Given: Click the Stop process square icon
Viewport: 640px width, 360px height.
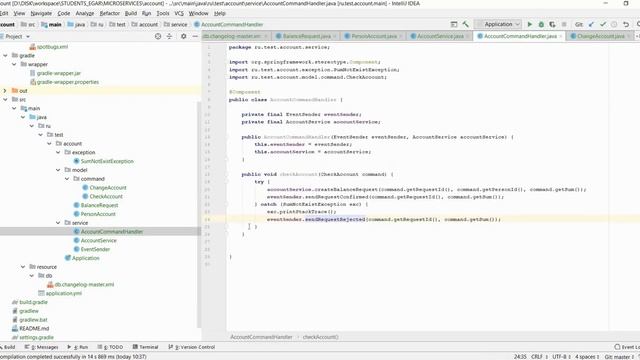Looking at the screenshot, I should pos(564,24).
